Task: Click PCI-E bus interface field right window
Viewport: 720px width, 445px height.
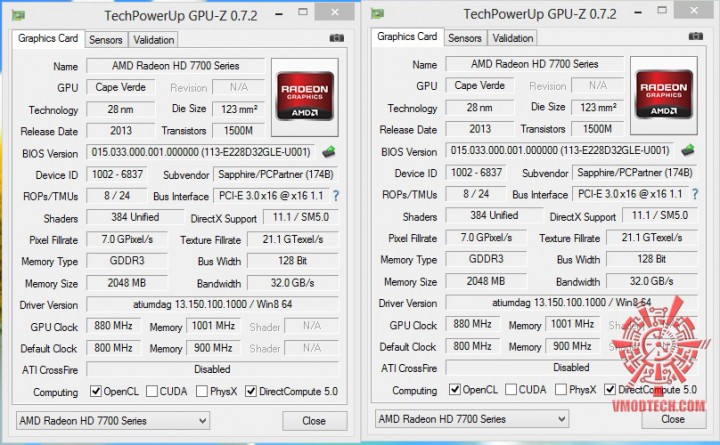Action: (630, 194)
